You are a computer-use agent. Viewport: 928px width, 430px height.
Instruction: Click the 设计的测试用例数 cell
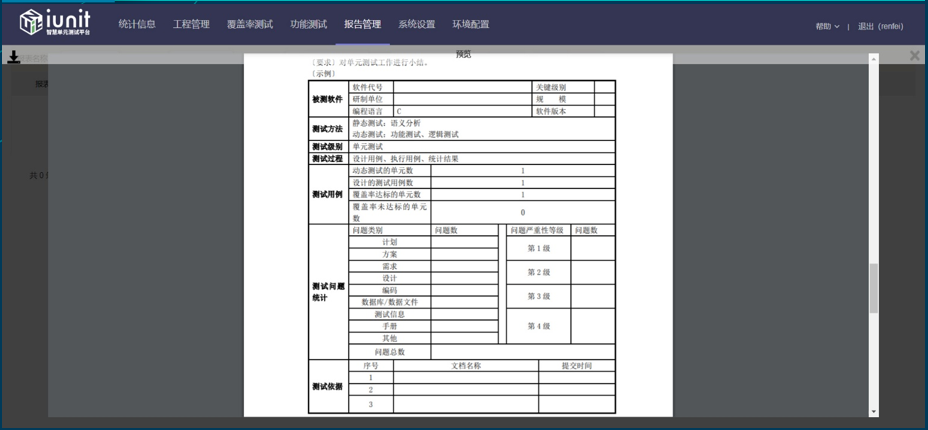[389, 182]
